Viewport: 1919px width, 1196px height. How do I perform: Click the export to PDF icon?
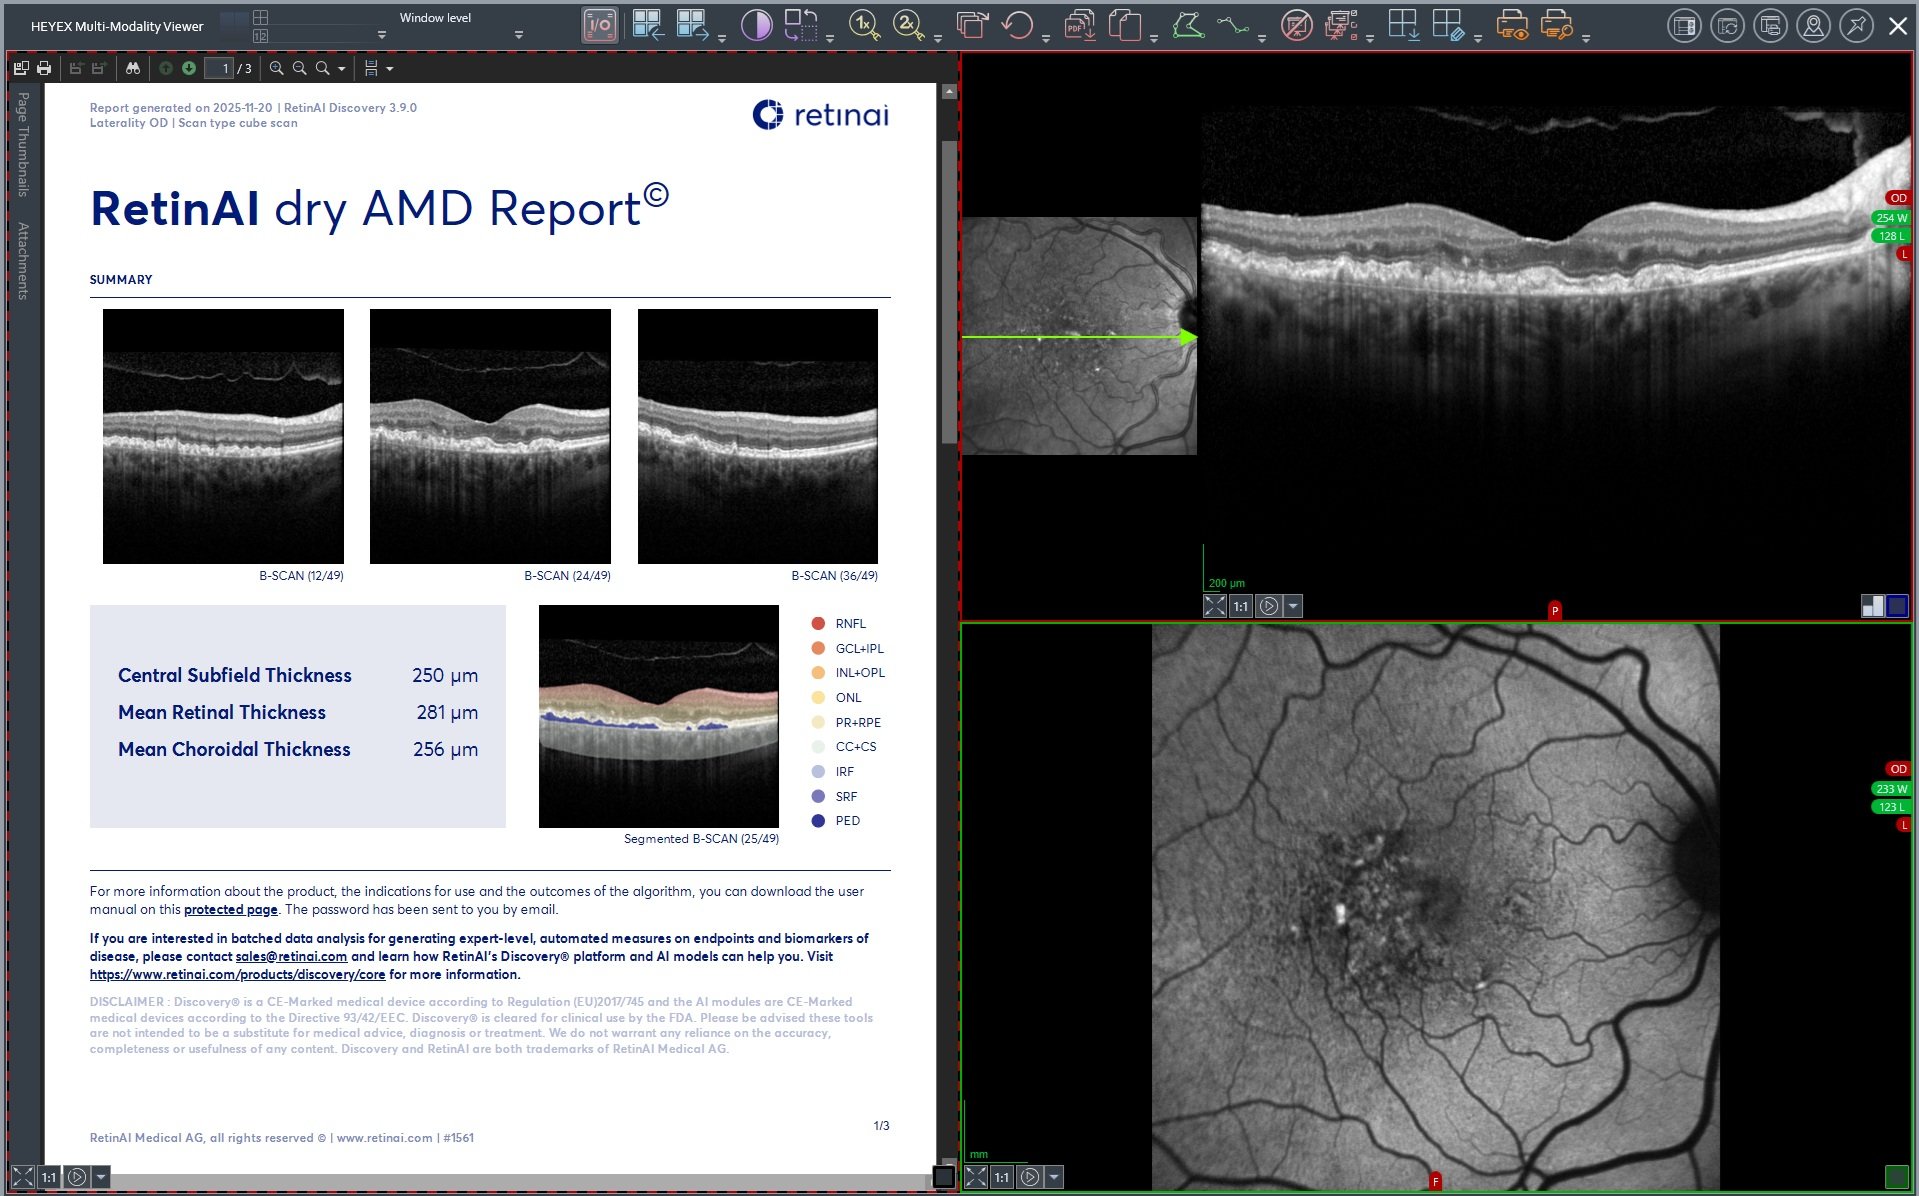(x=1079, y=25)
